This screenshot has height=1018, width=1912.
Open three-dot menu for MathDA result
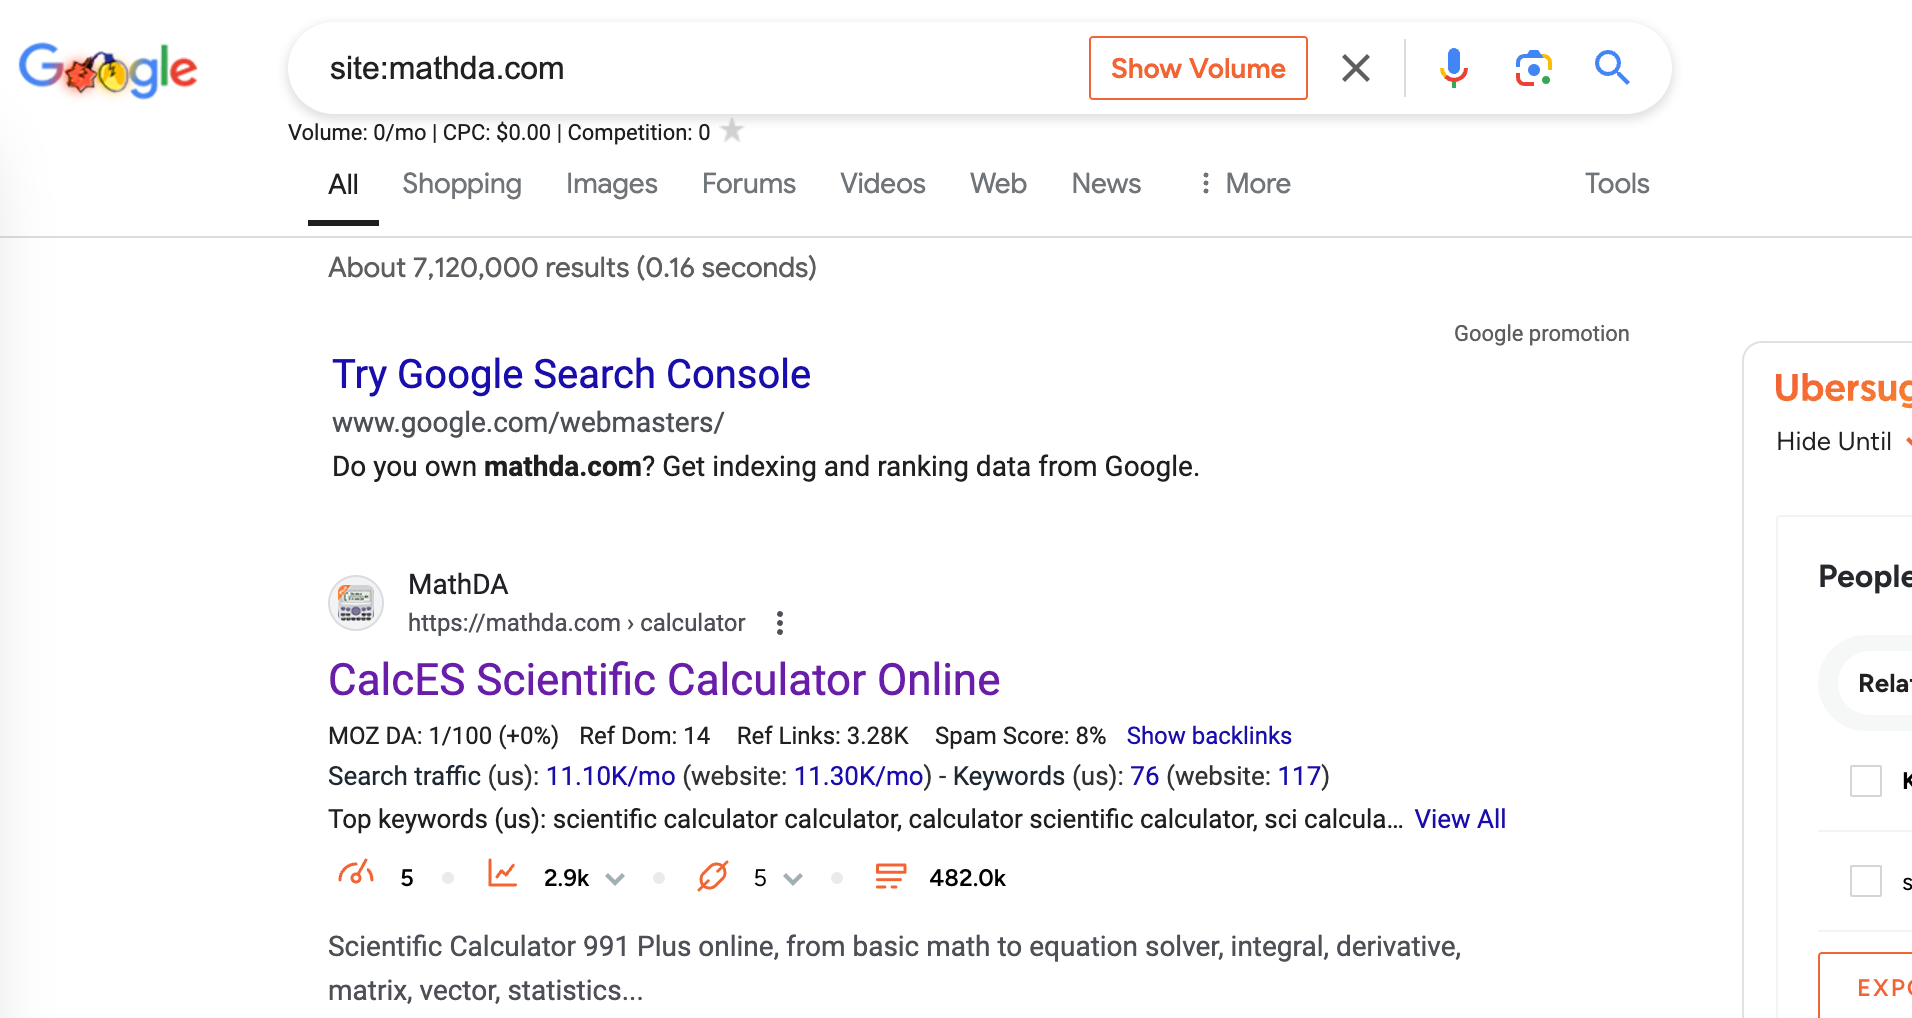point(780,623)
